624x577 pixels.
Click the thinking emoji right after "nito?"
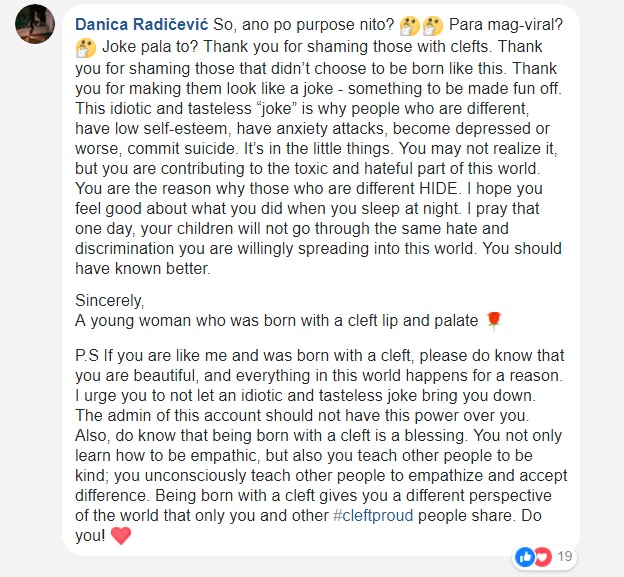coord(409,25)
